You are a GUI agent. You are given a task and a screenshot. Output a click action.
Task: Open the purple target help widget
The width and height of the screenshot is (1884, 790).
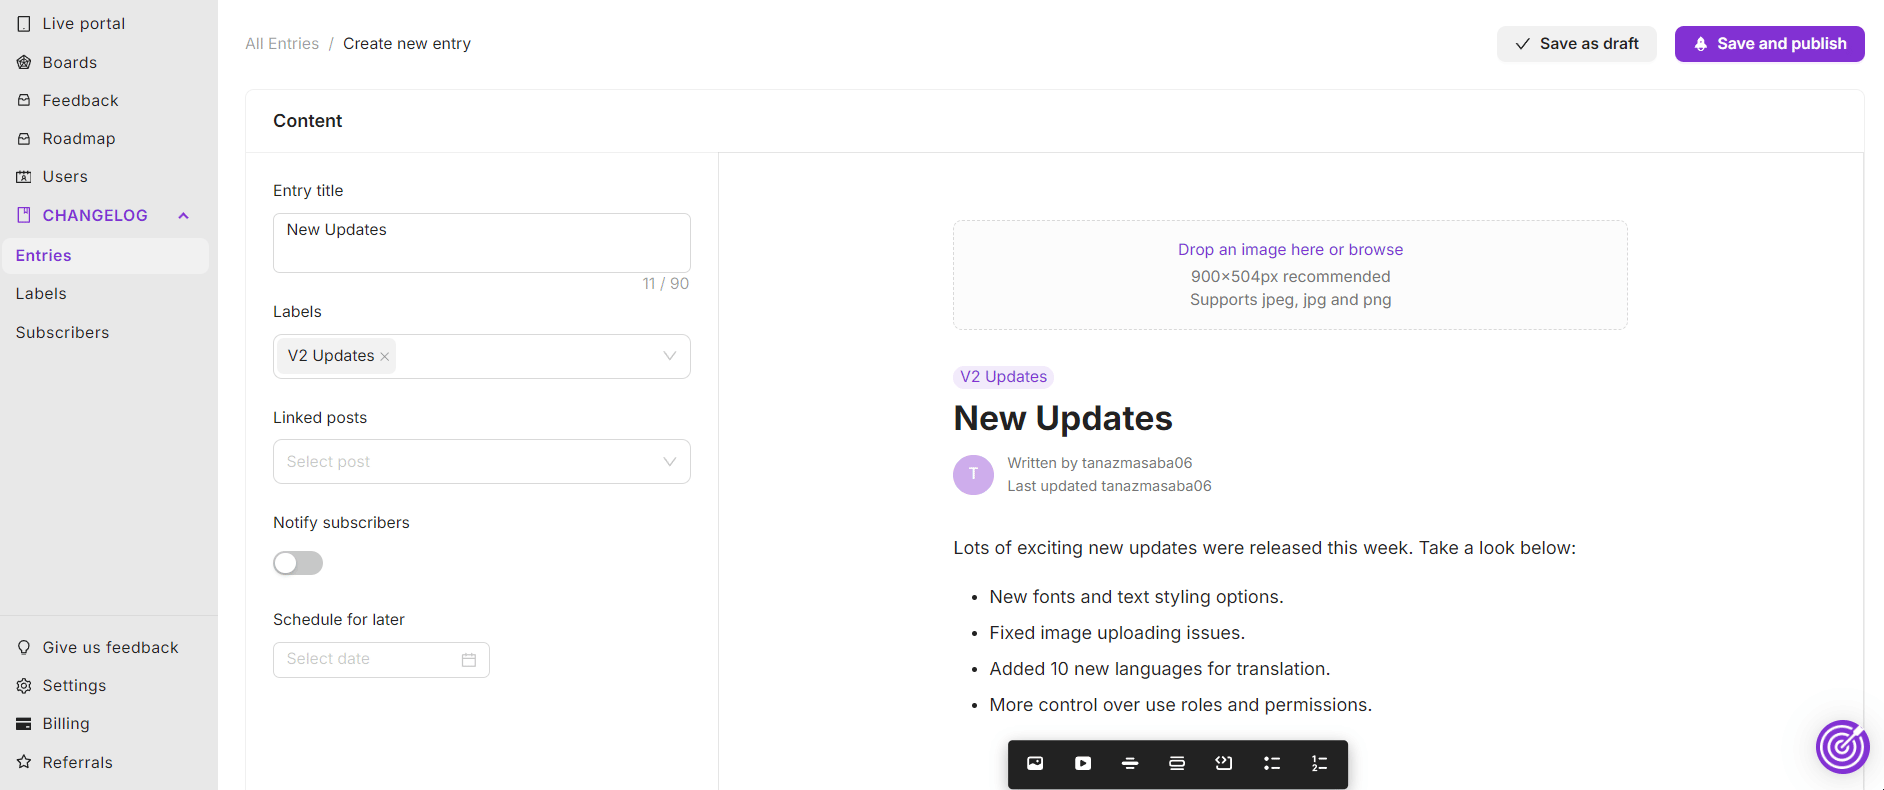tap(1842, 747)
